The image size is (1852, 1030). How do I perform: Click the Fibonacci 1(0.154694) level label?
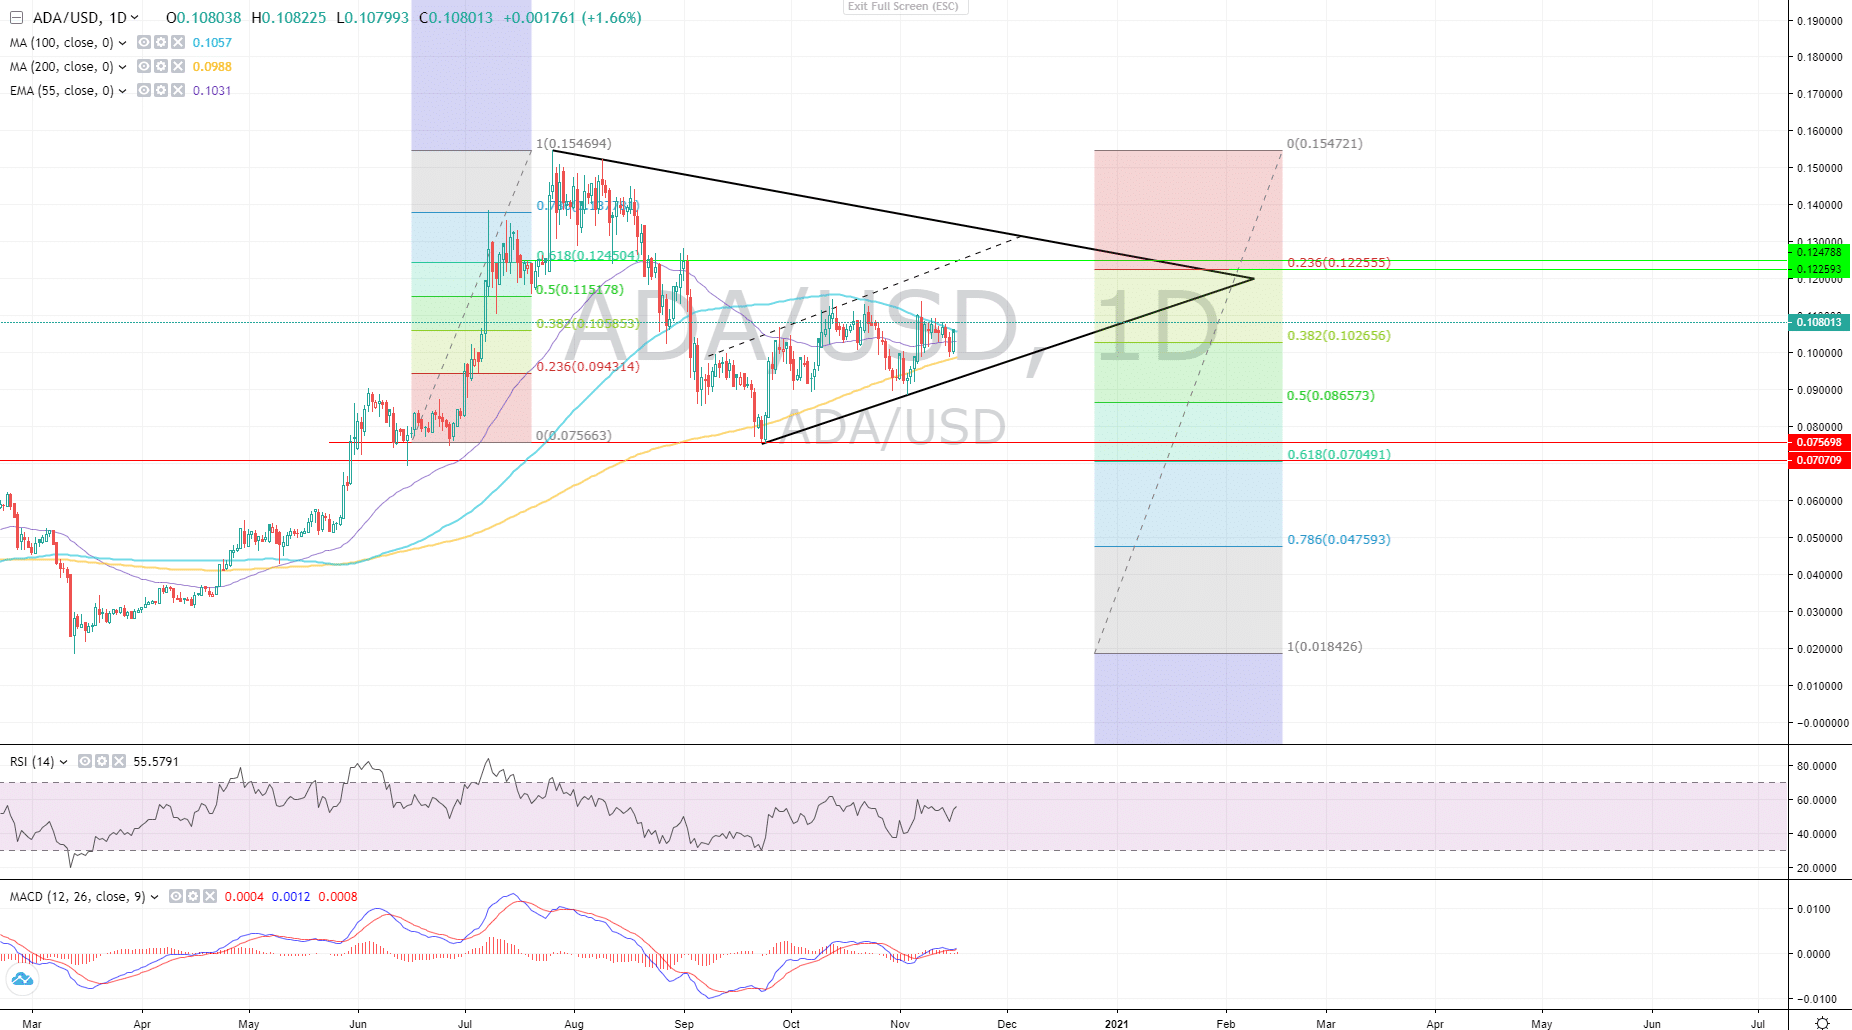[x=574, y=144]
